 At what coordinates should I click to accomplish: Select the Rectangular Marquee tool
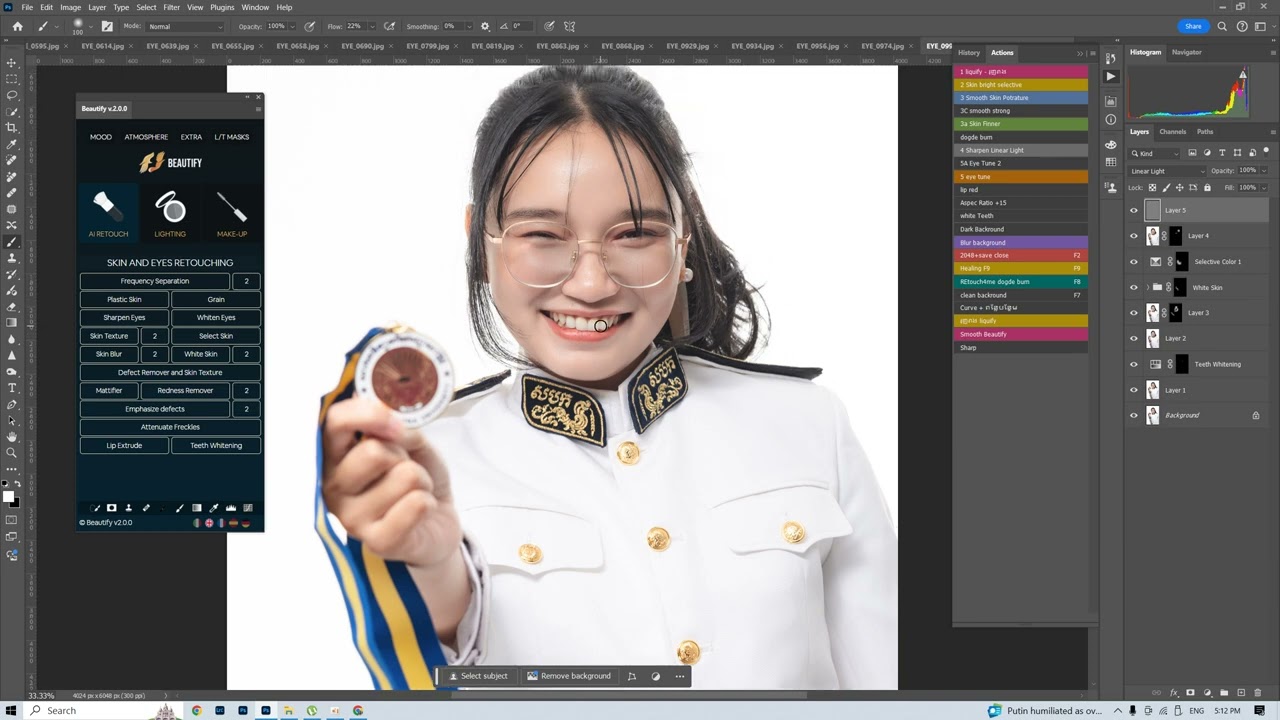pyautogui.click(x=12, y=78)
